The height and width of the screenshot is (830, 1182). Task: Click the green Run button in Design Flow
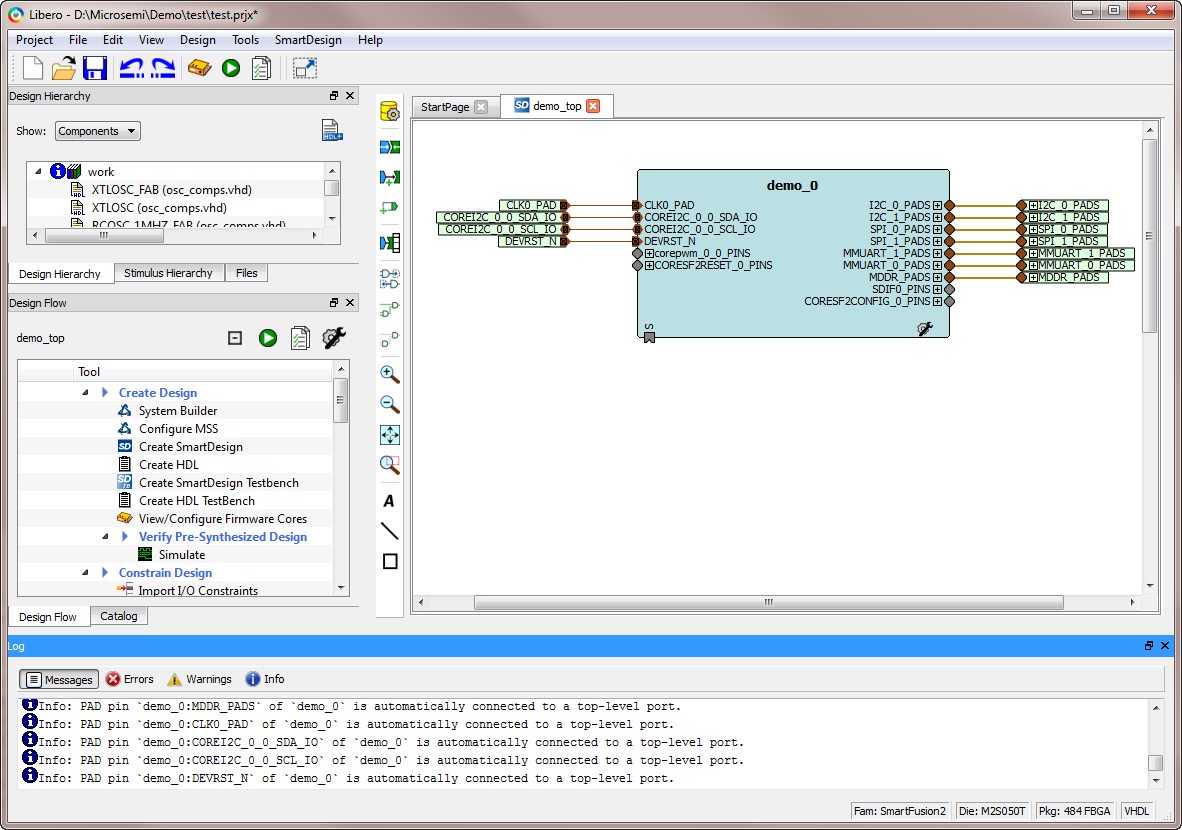(x=267, y=338)
